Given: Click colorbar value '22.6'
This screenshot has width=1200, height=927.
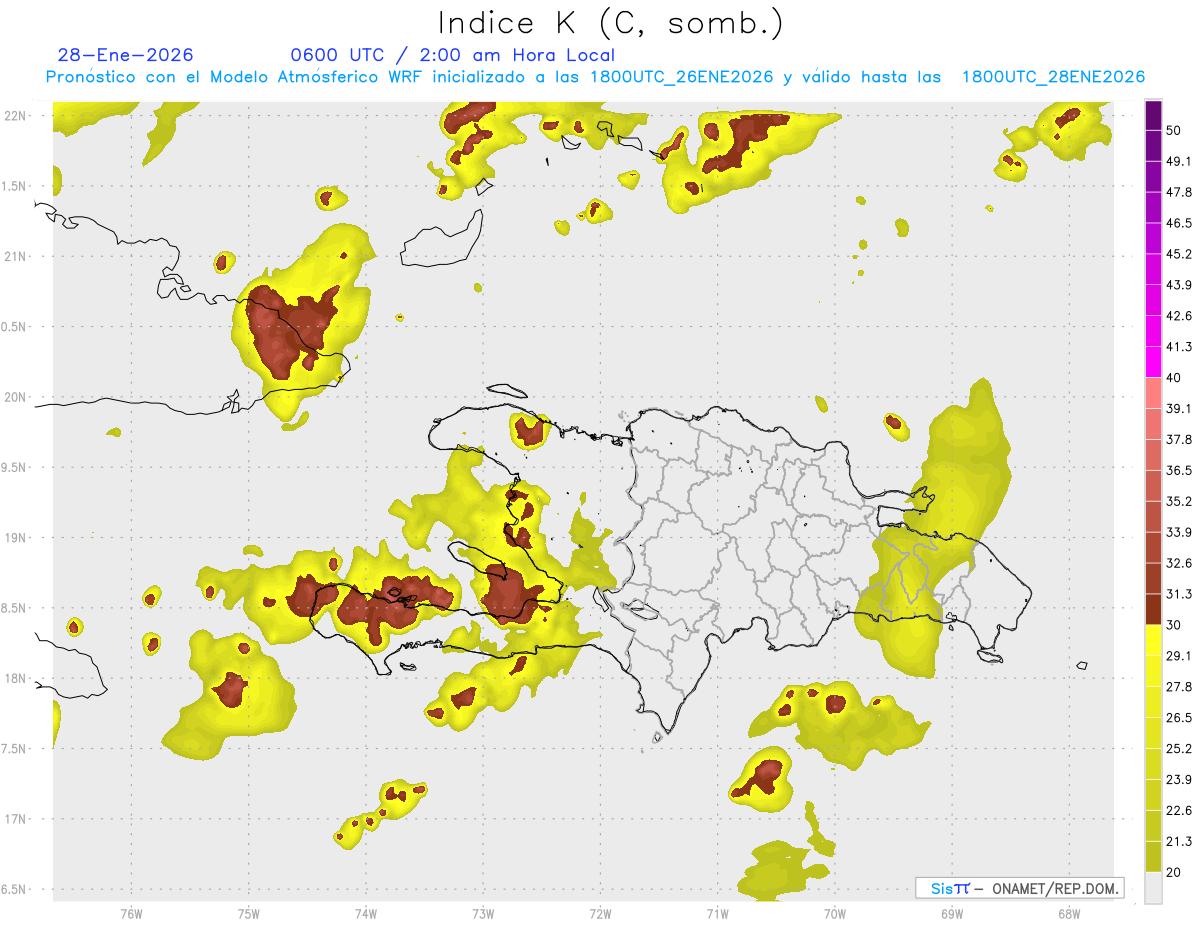Looking at the screenshot, I should coord(1179,811).
